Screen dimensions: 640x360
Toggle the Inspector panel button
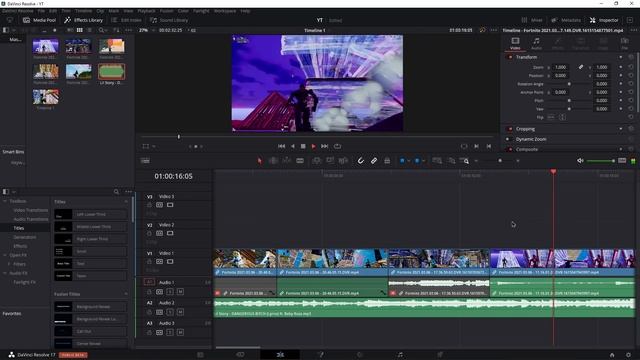[604, 20]
